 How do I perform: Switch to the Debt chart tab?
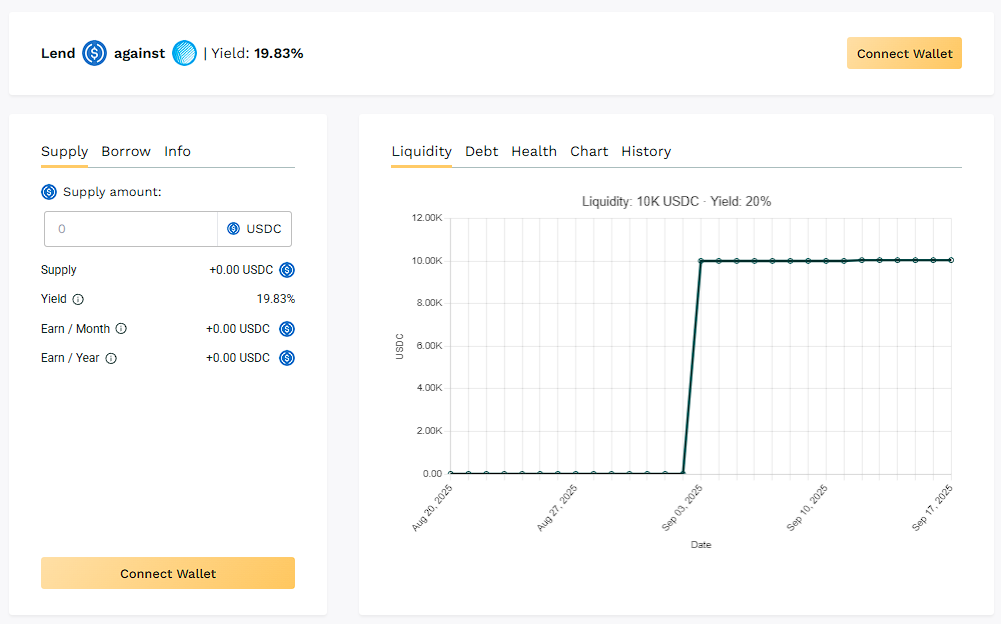pyautogui.click(x=481, y=152)
